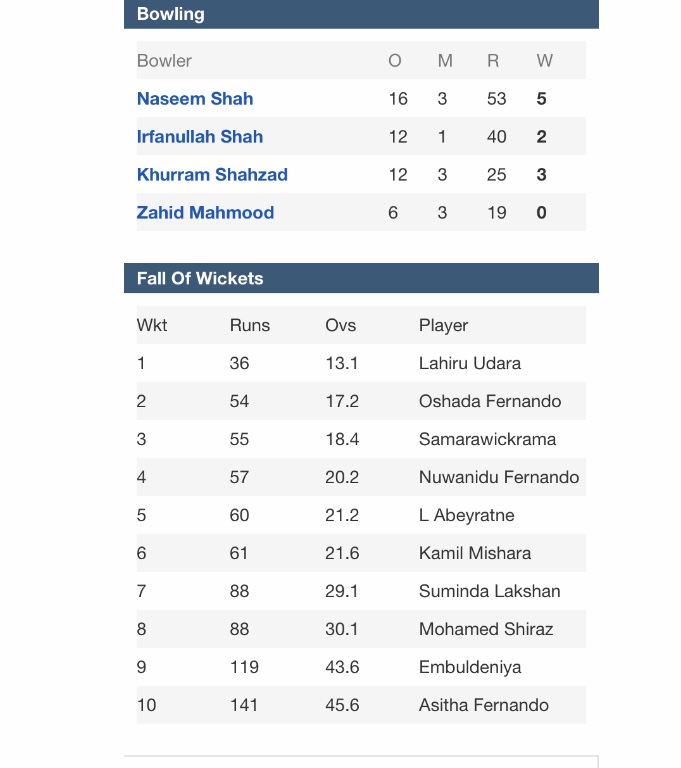Viewport: 681px width, 768px height.
Task: Select the Oshada Fernando wicket row
Action: pyautogui.click(x=361, y=401)
